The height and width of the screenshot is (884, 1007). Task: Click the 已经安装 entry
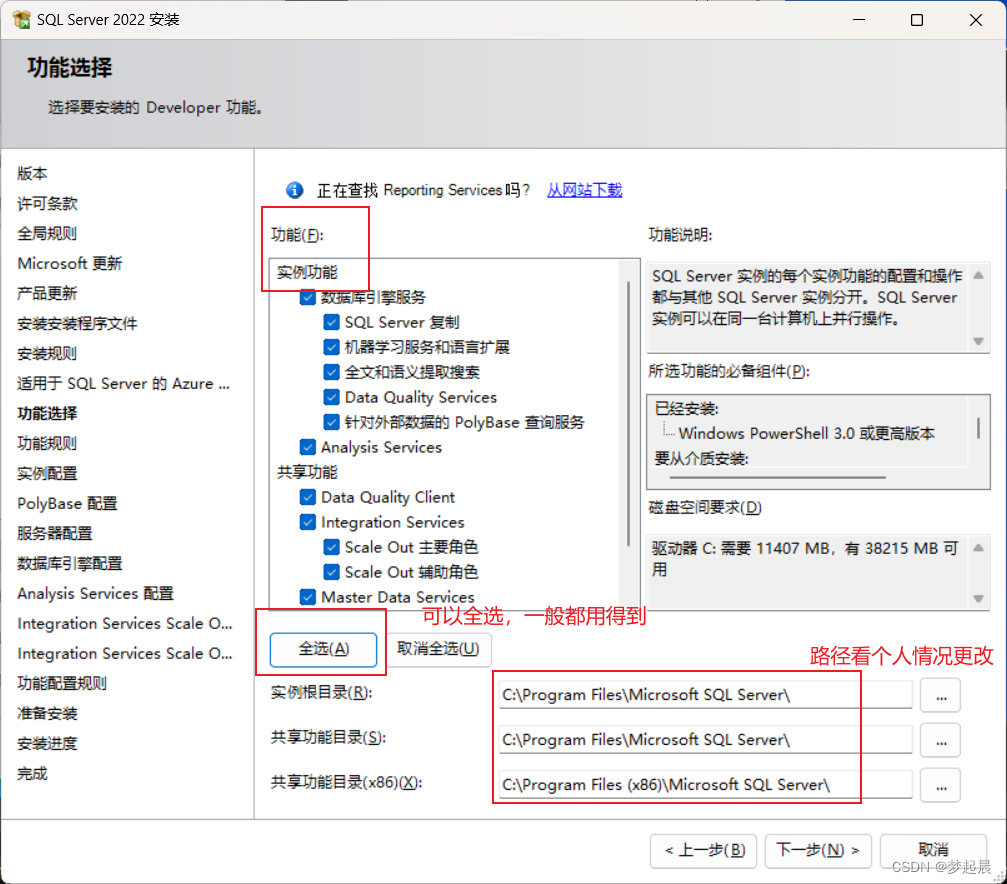[687, 409]
